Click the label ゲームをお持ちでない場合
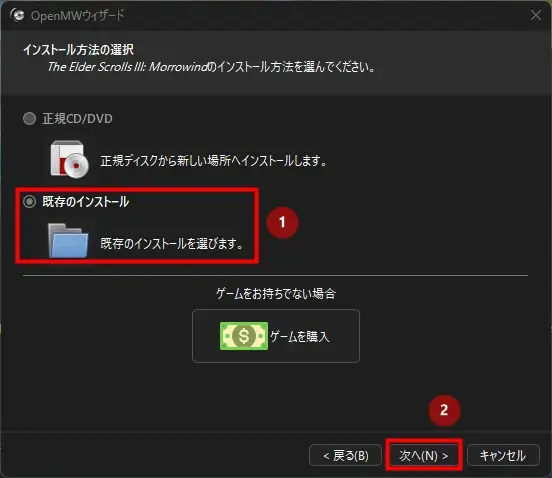This screenshot has height=478, width=552. 276,293
